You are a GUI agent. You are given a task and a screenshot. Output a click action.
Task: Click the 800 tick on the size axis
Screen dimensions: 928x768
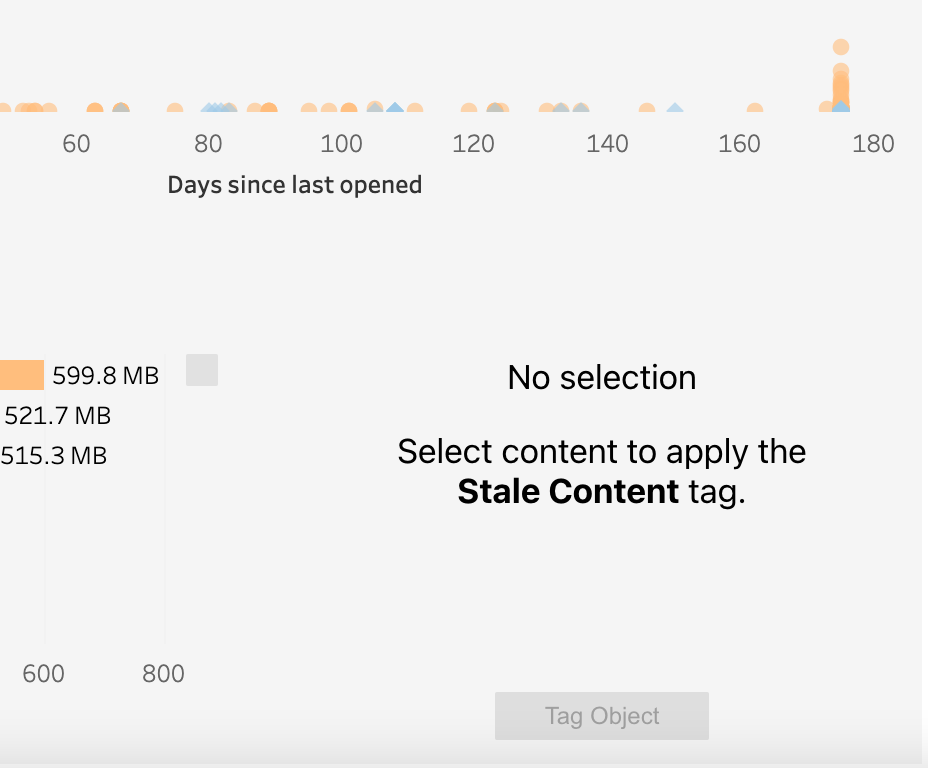pos(163,673)
